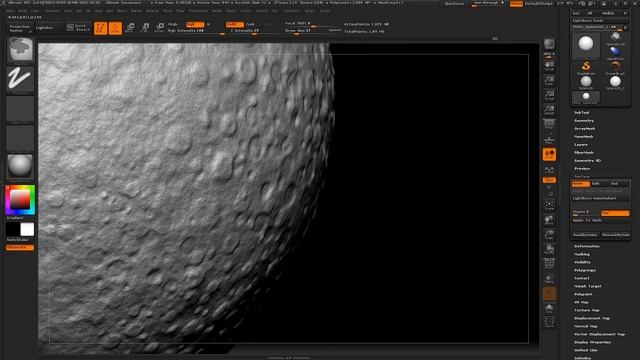Expand the SubTool subpalette
Screen dimensions: 640x360
coord(582,113)
